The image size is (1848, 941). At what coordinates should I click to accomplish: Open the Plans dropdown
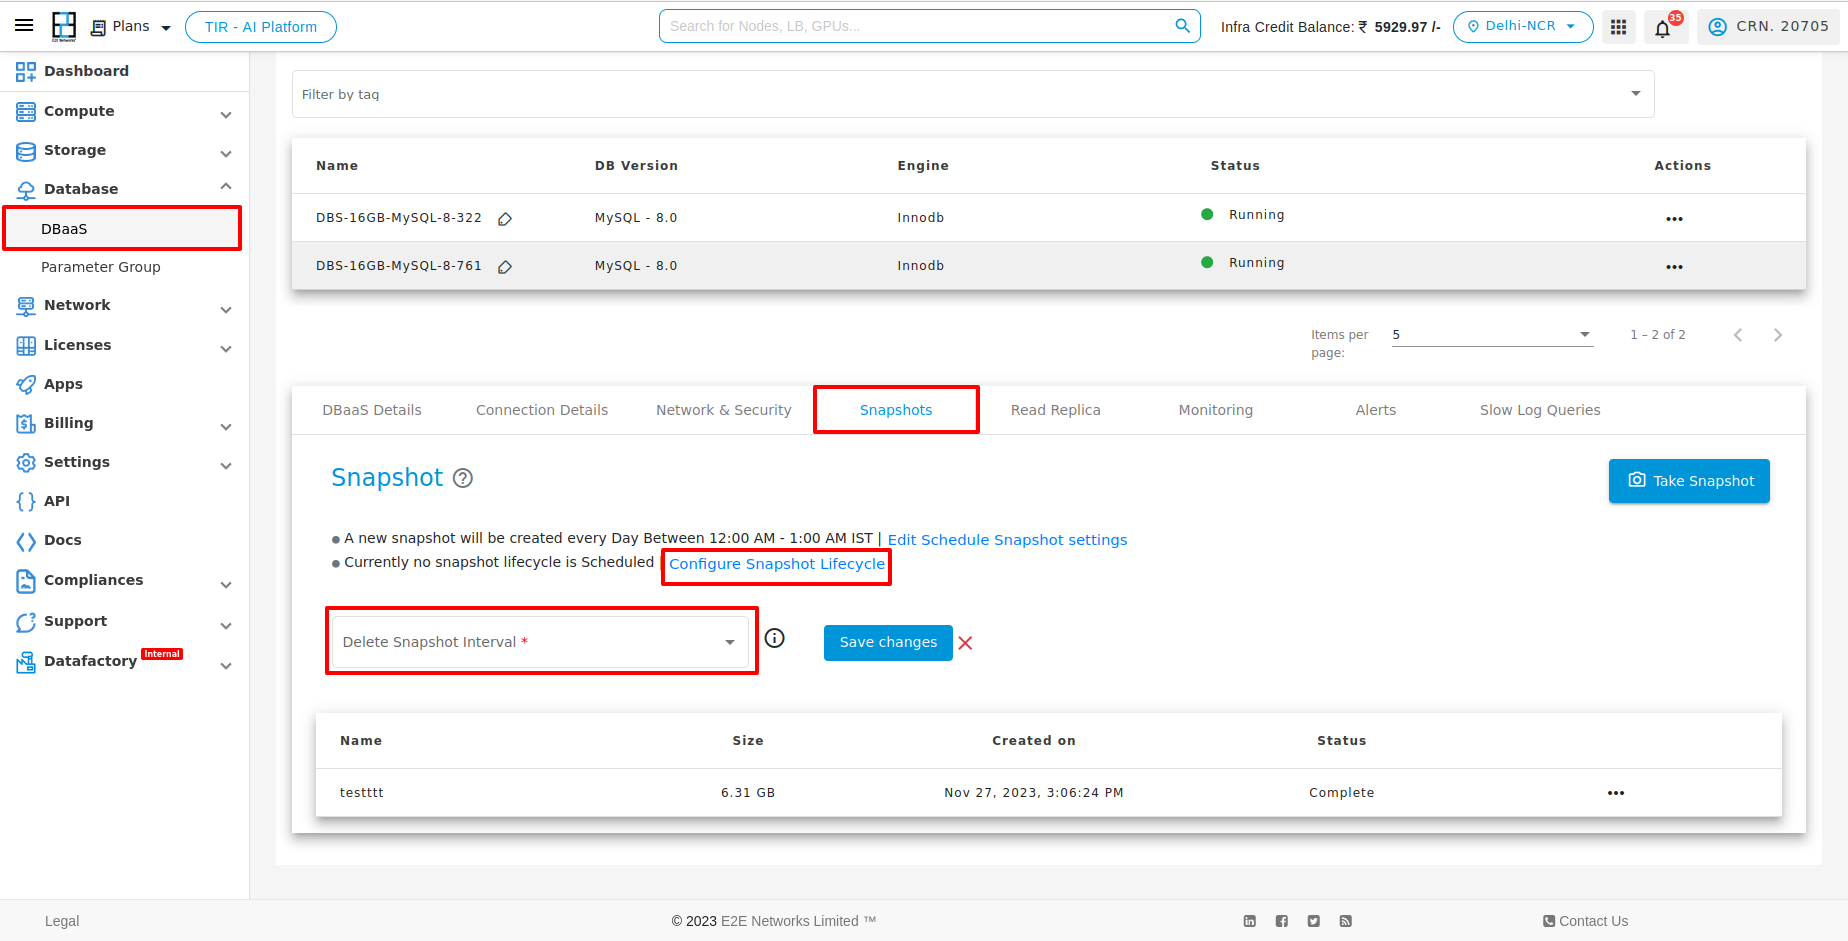(x=131, y=27)
